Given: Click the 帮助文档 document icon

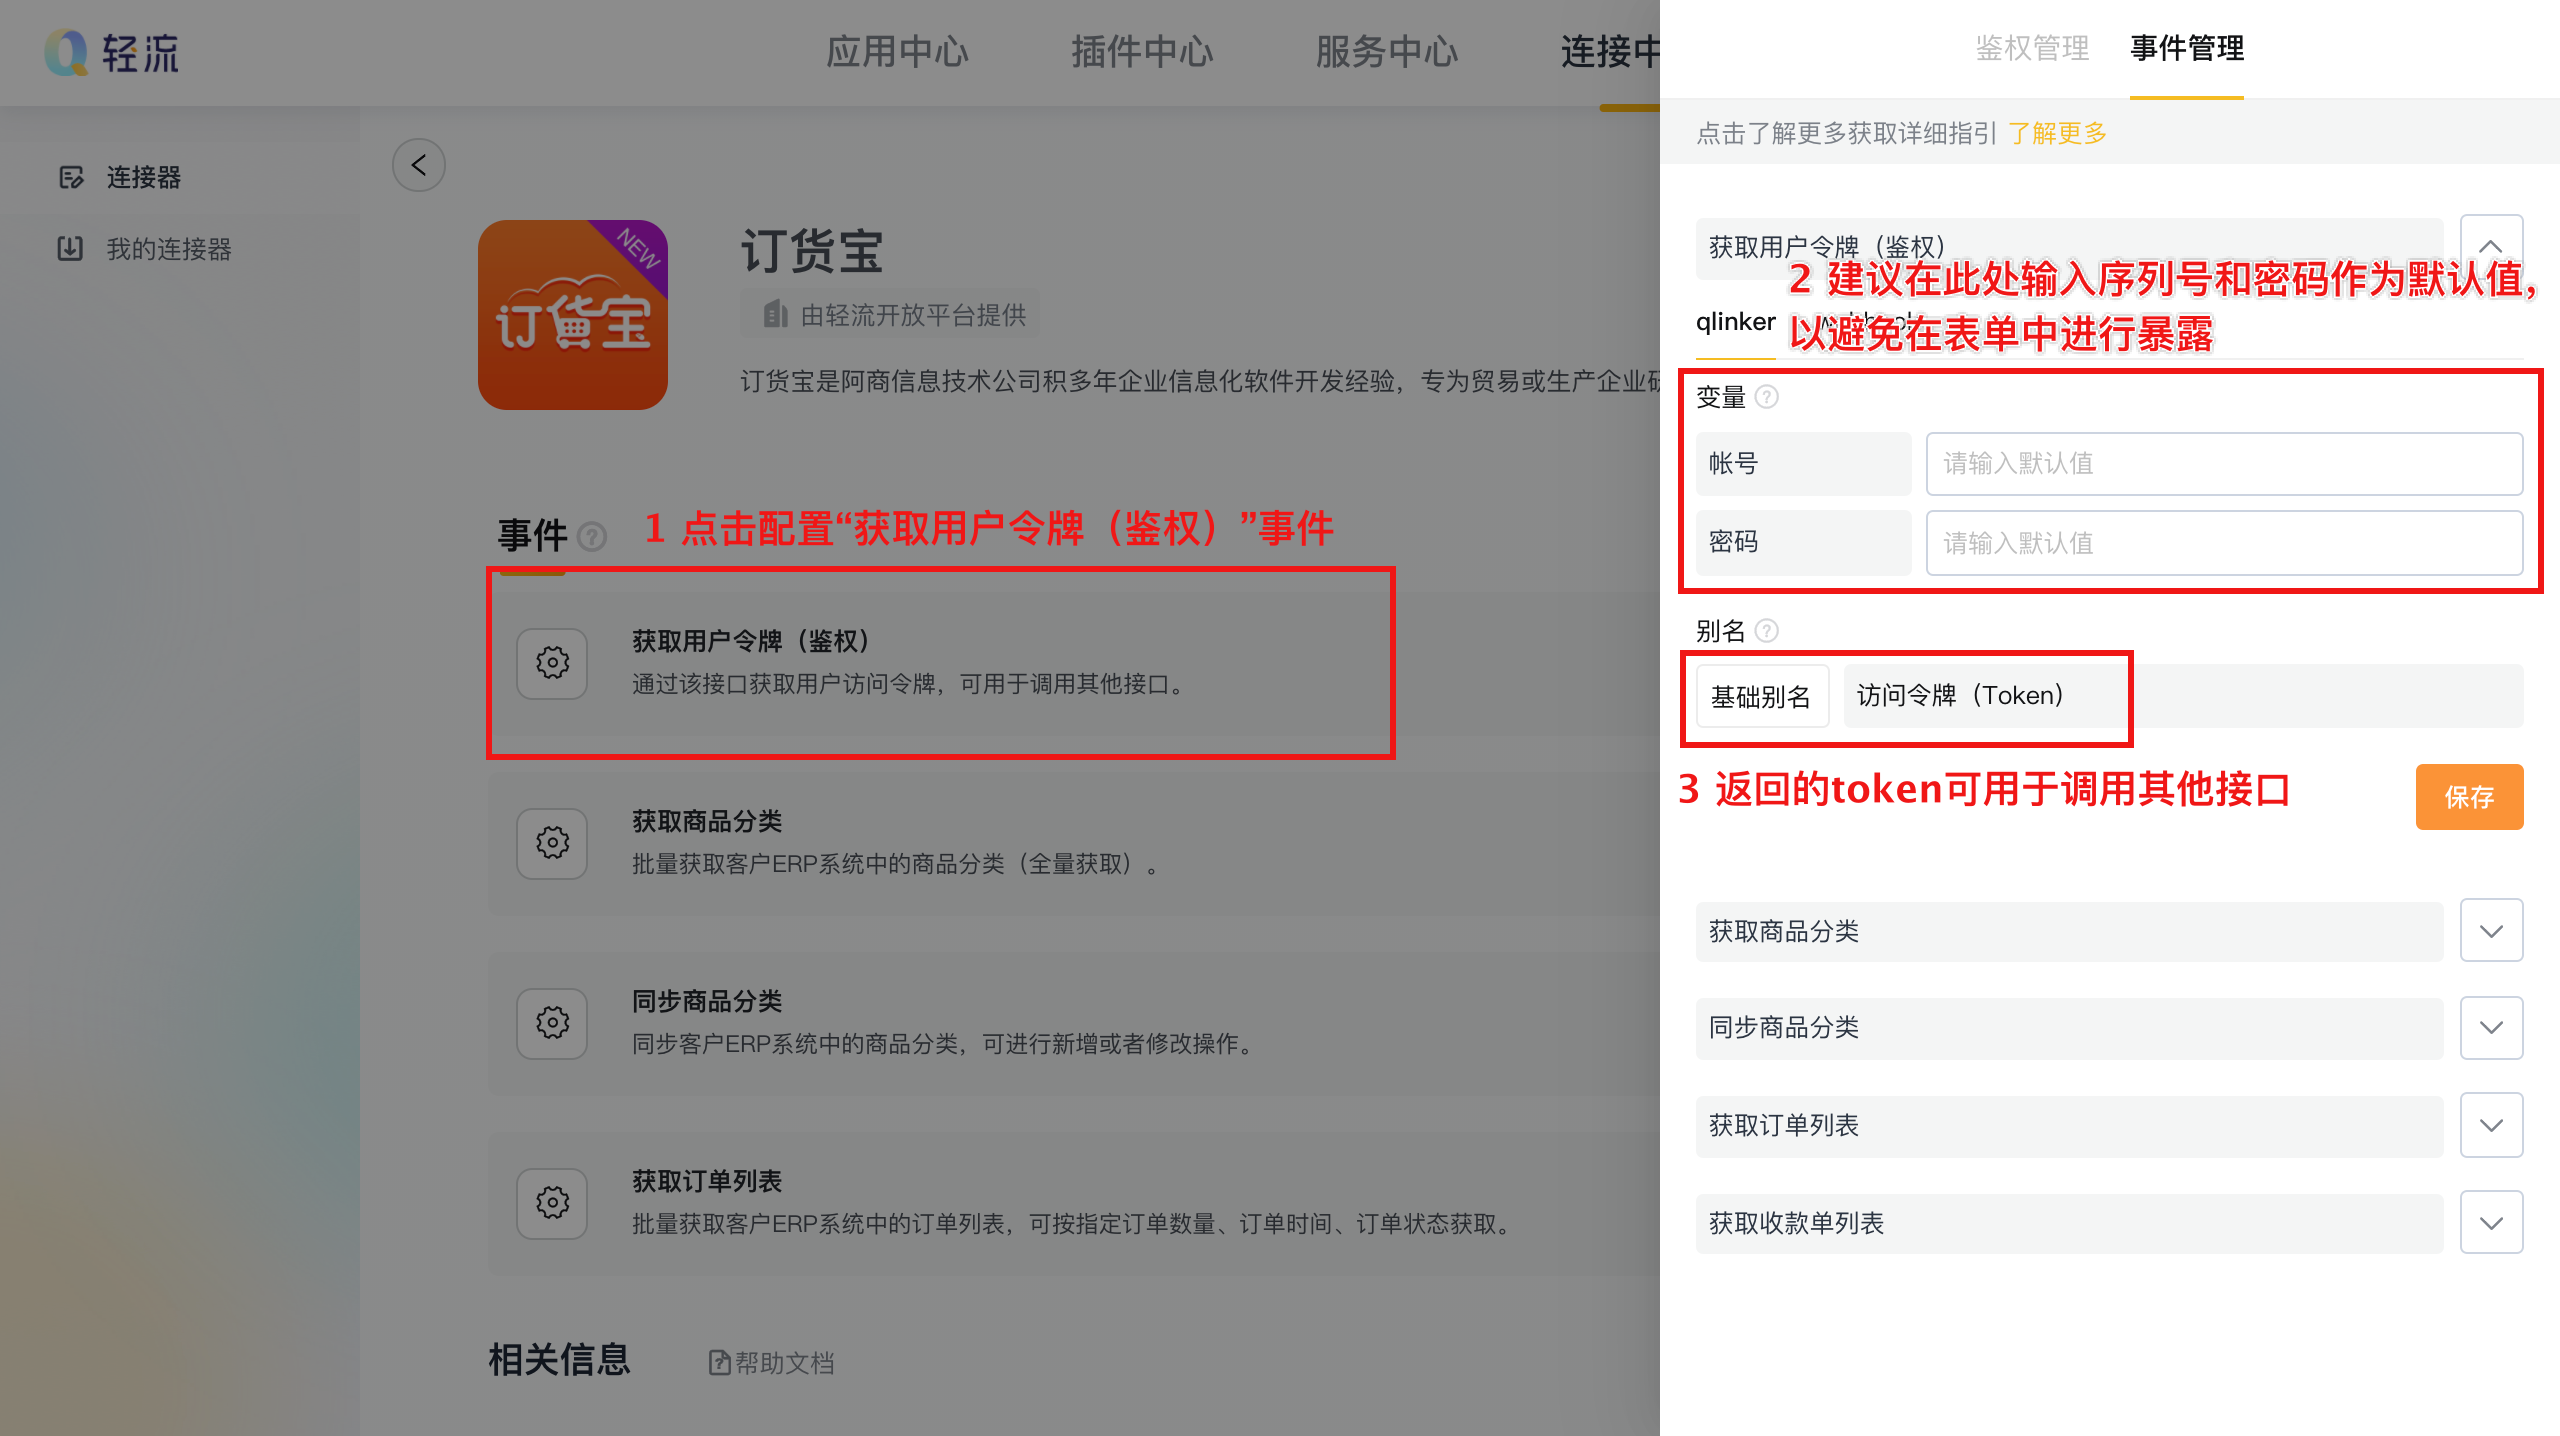Looking at the screenshot, I should click(719, 1362).
